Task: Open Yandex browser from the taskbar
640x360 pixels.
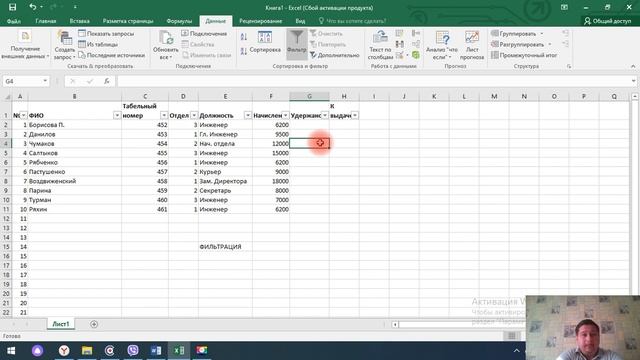Action: click(64, 351)
